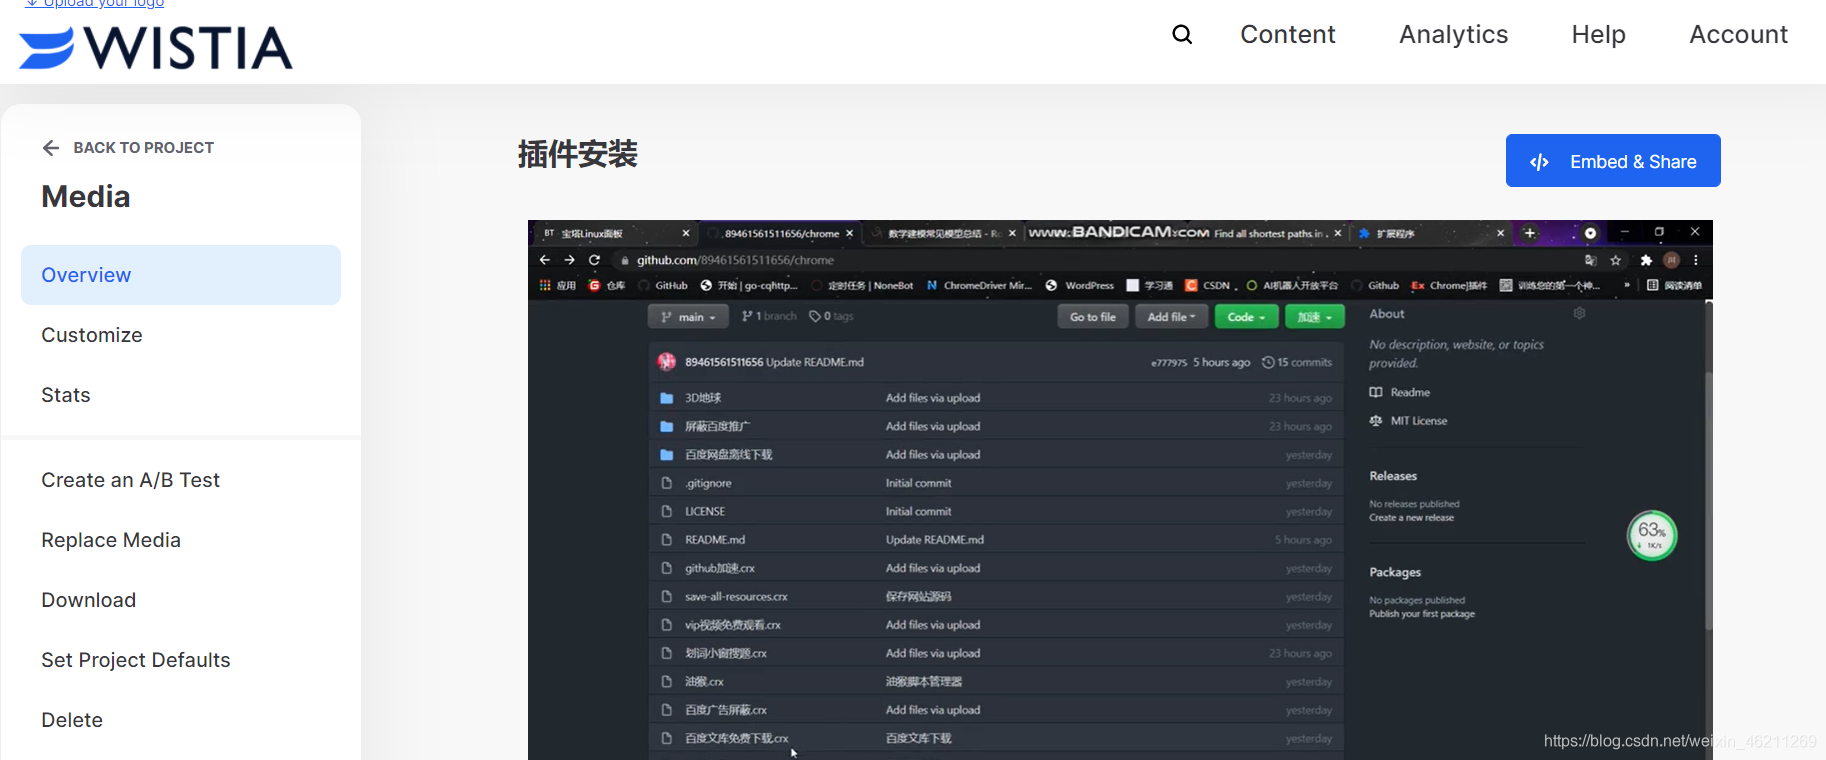Image resolution: width=1826 pixels, height=760 pixels.
Task: Click README.md file row in video
Action: [x=996, y=540]
